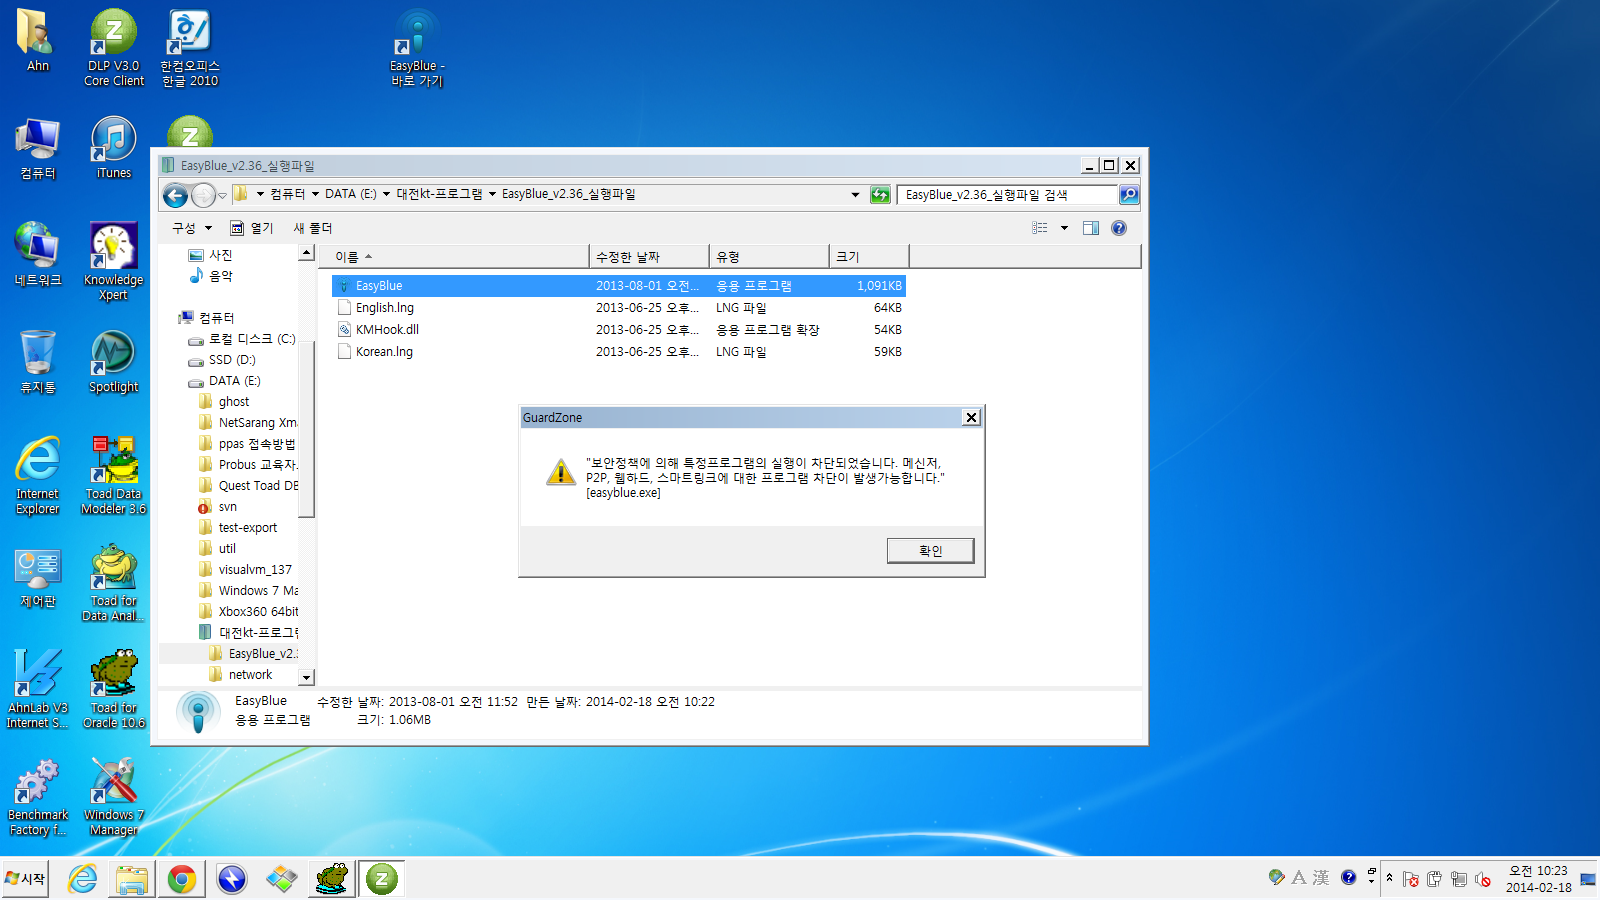
Task: Open the Spotlight desktop icon
Action: [x=114, y=361]
